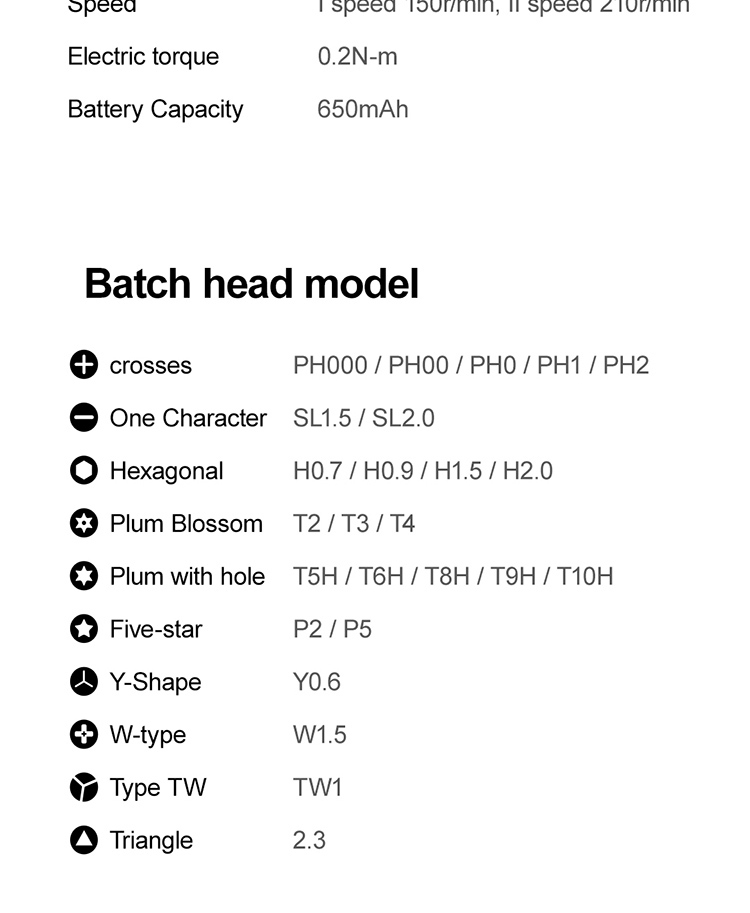Click the Triangle bit icon
This screenshot has height=913, width=750.
pyautogui.click(x=84, y=840)
